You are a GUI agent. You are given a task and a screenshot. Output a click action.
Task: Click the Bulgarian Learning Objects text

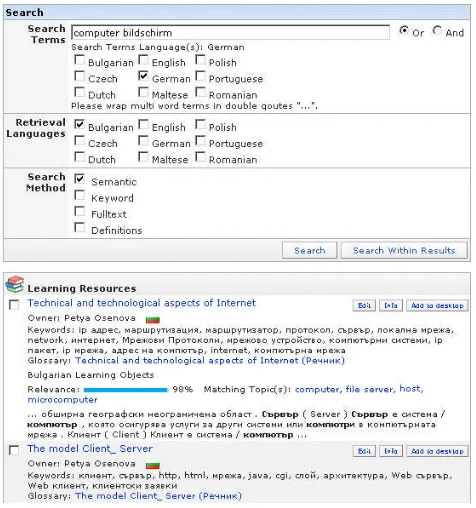pos(91,375)
